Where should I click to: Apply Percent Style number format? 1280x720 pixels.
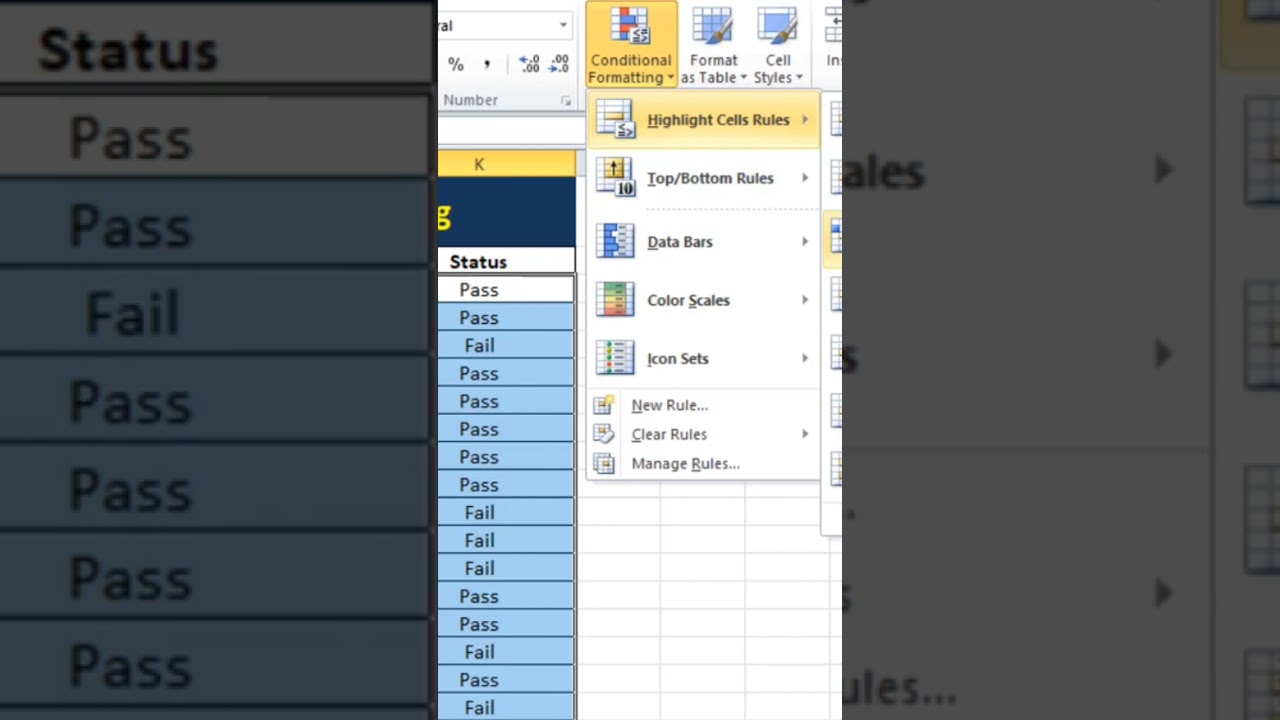tap(456, 65)
